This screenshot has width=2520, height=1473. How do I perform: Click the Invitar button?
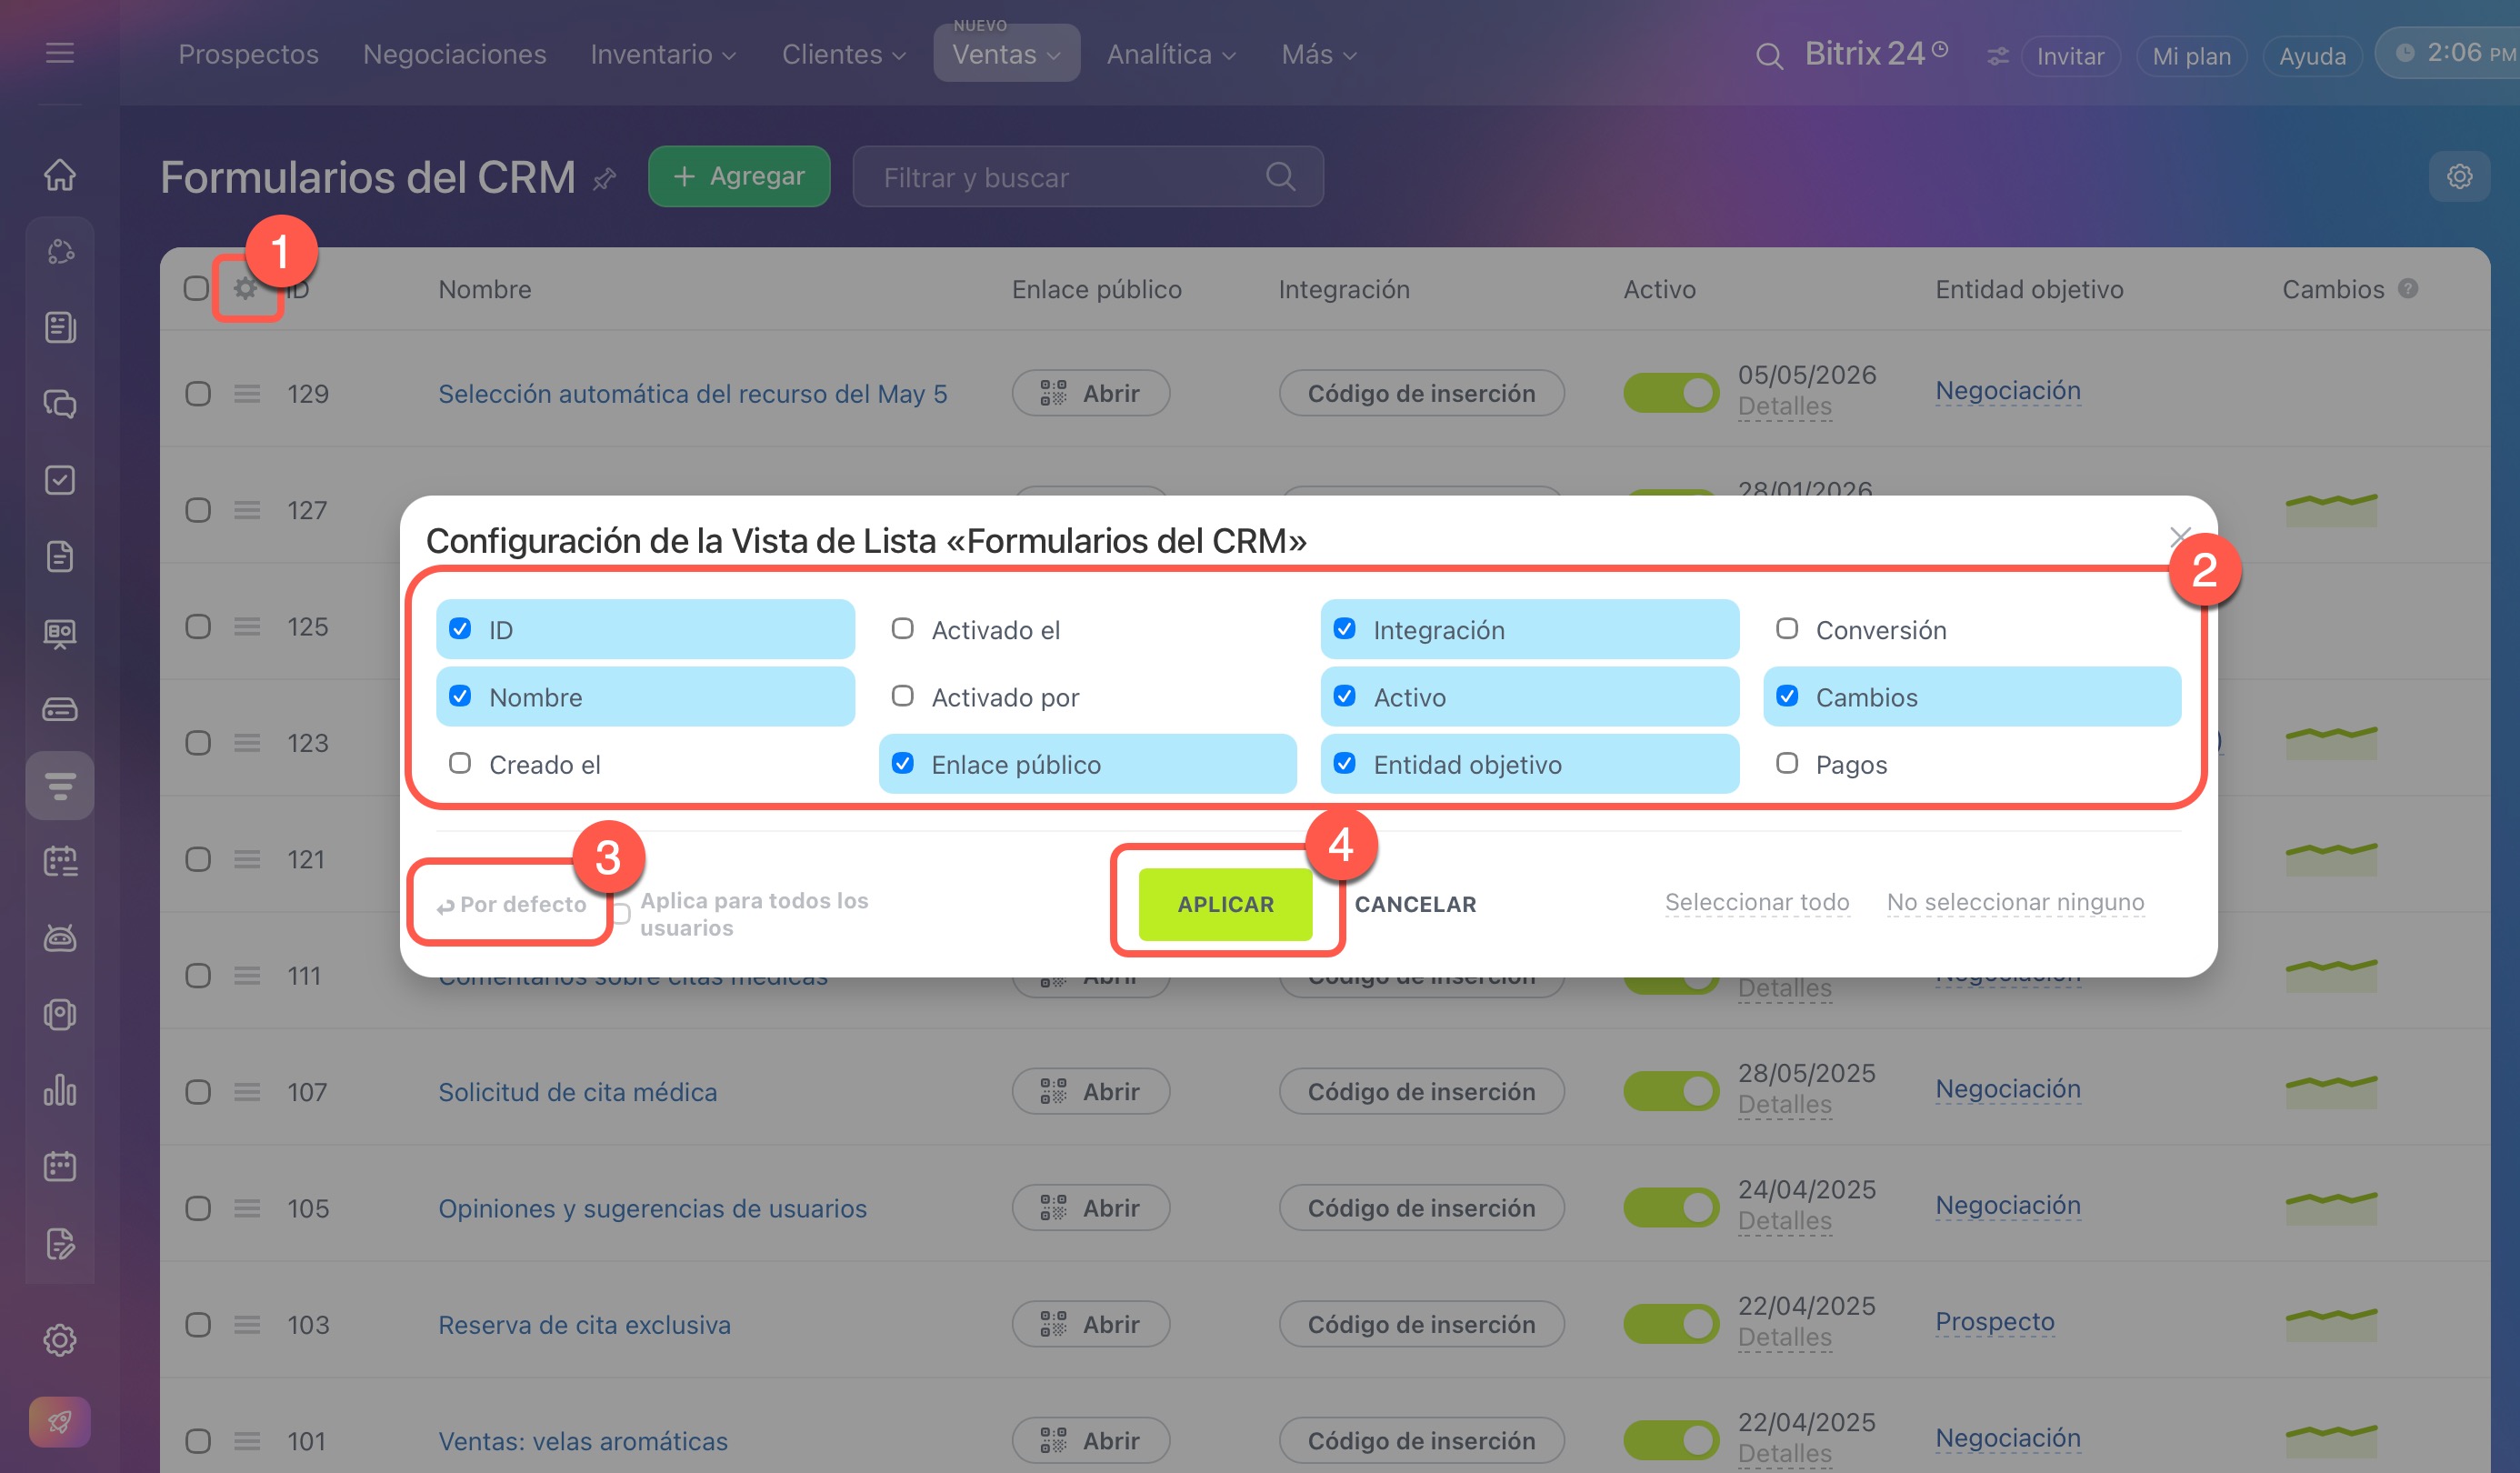pos(2070,57)
